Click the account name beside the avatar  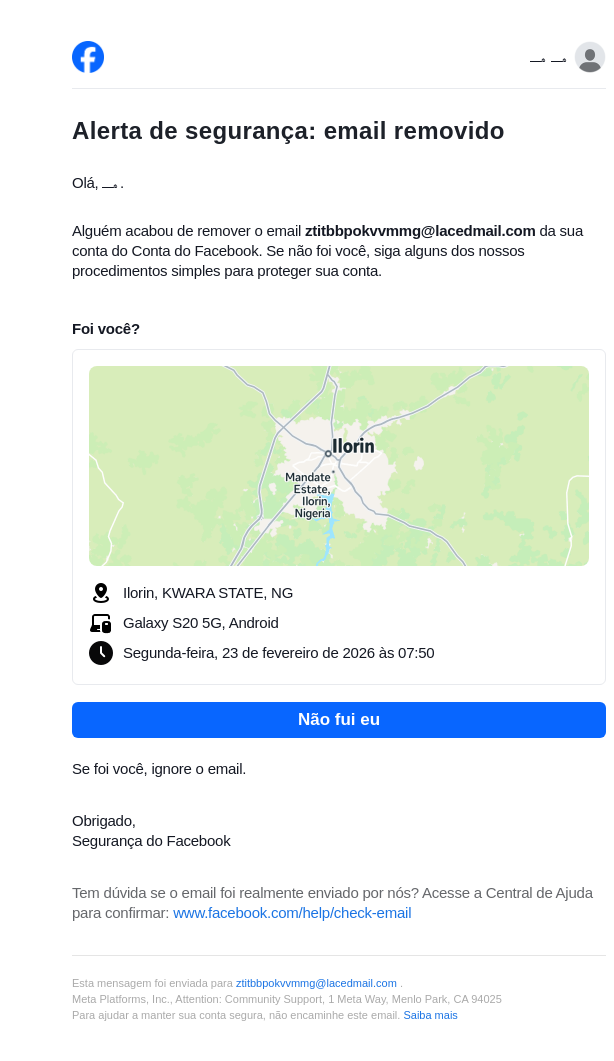coord(548,60)
